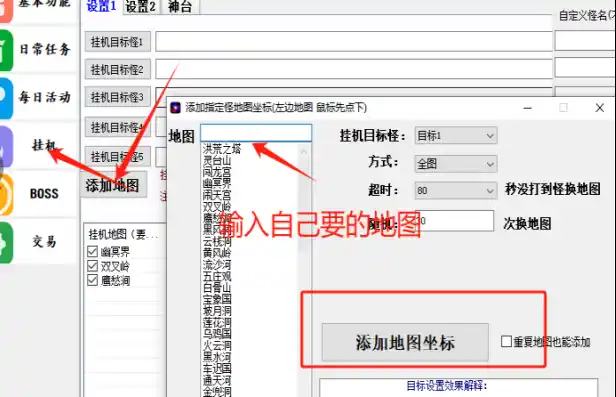Screen dimensions: 616x397
Task: Select 流沙河 in the map list
Action: [217, 265]
